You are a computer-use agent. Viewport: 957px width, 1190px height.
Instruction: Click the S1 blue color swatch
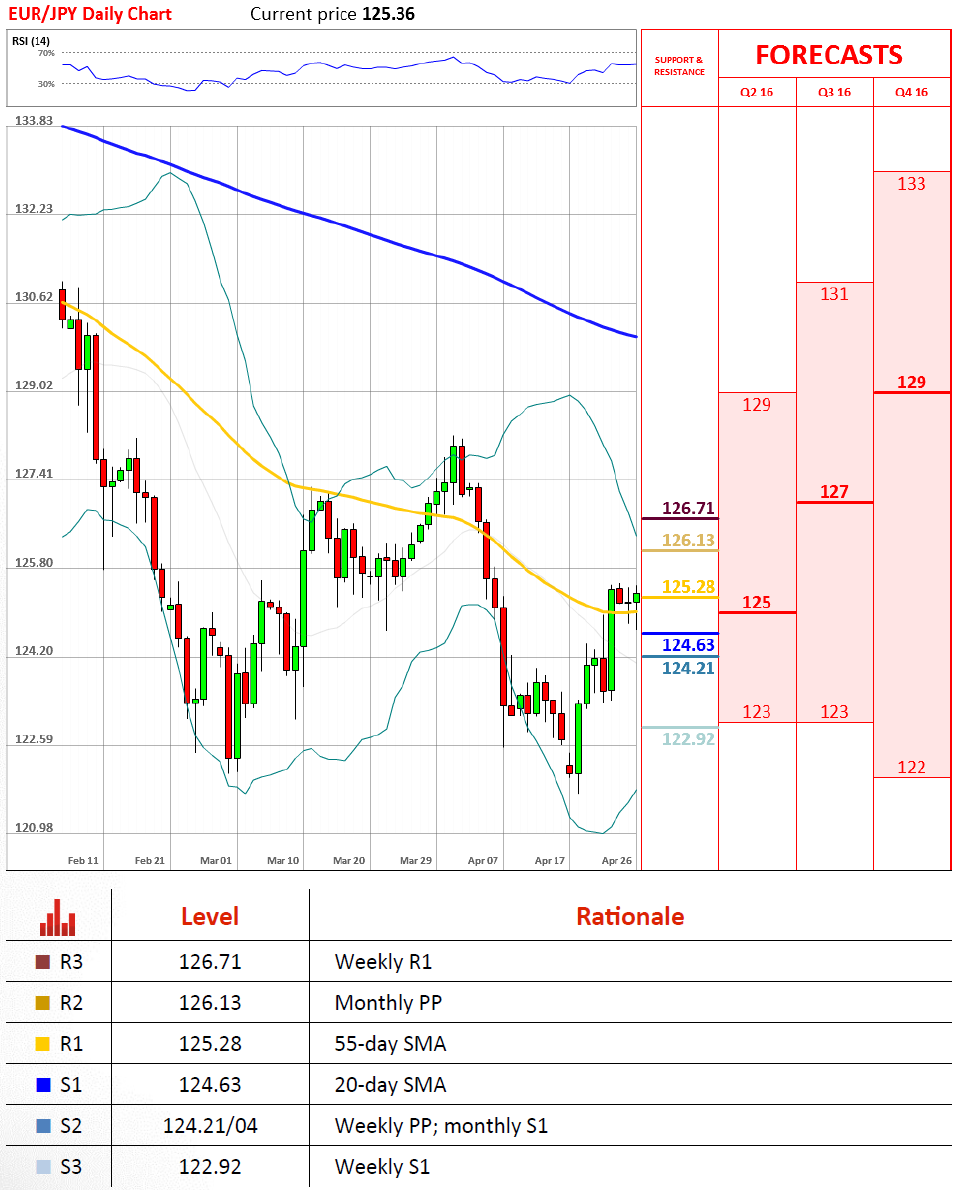tap(43, 1085)
